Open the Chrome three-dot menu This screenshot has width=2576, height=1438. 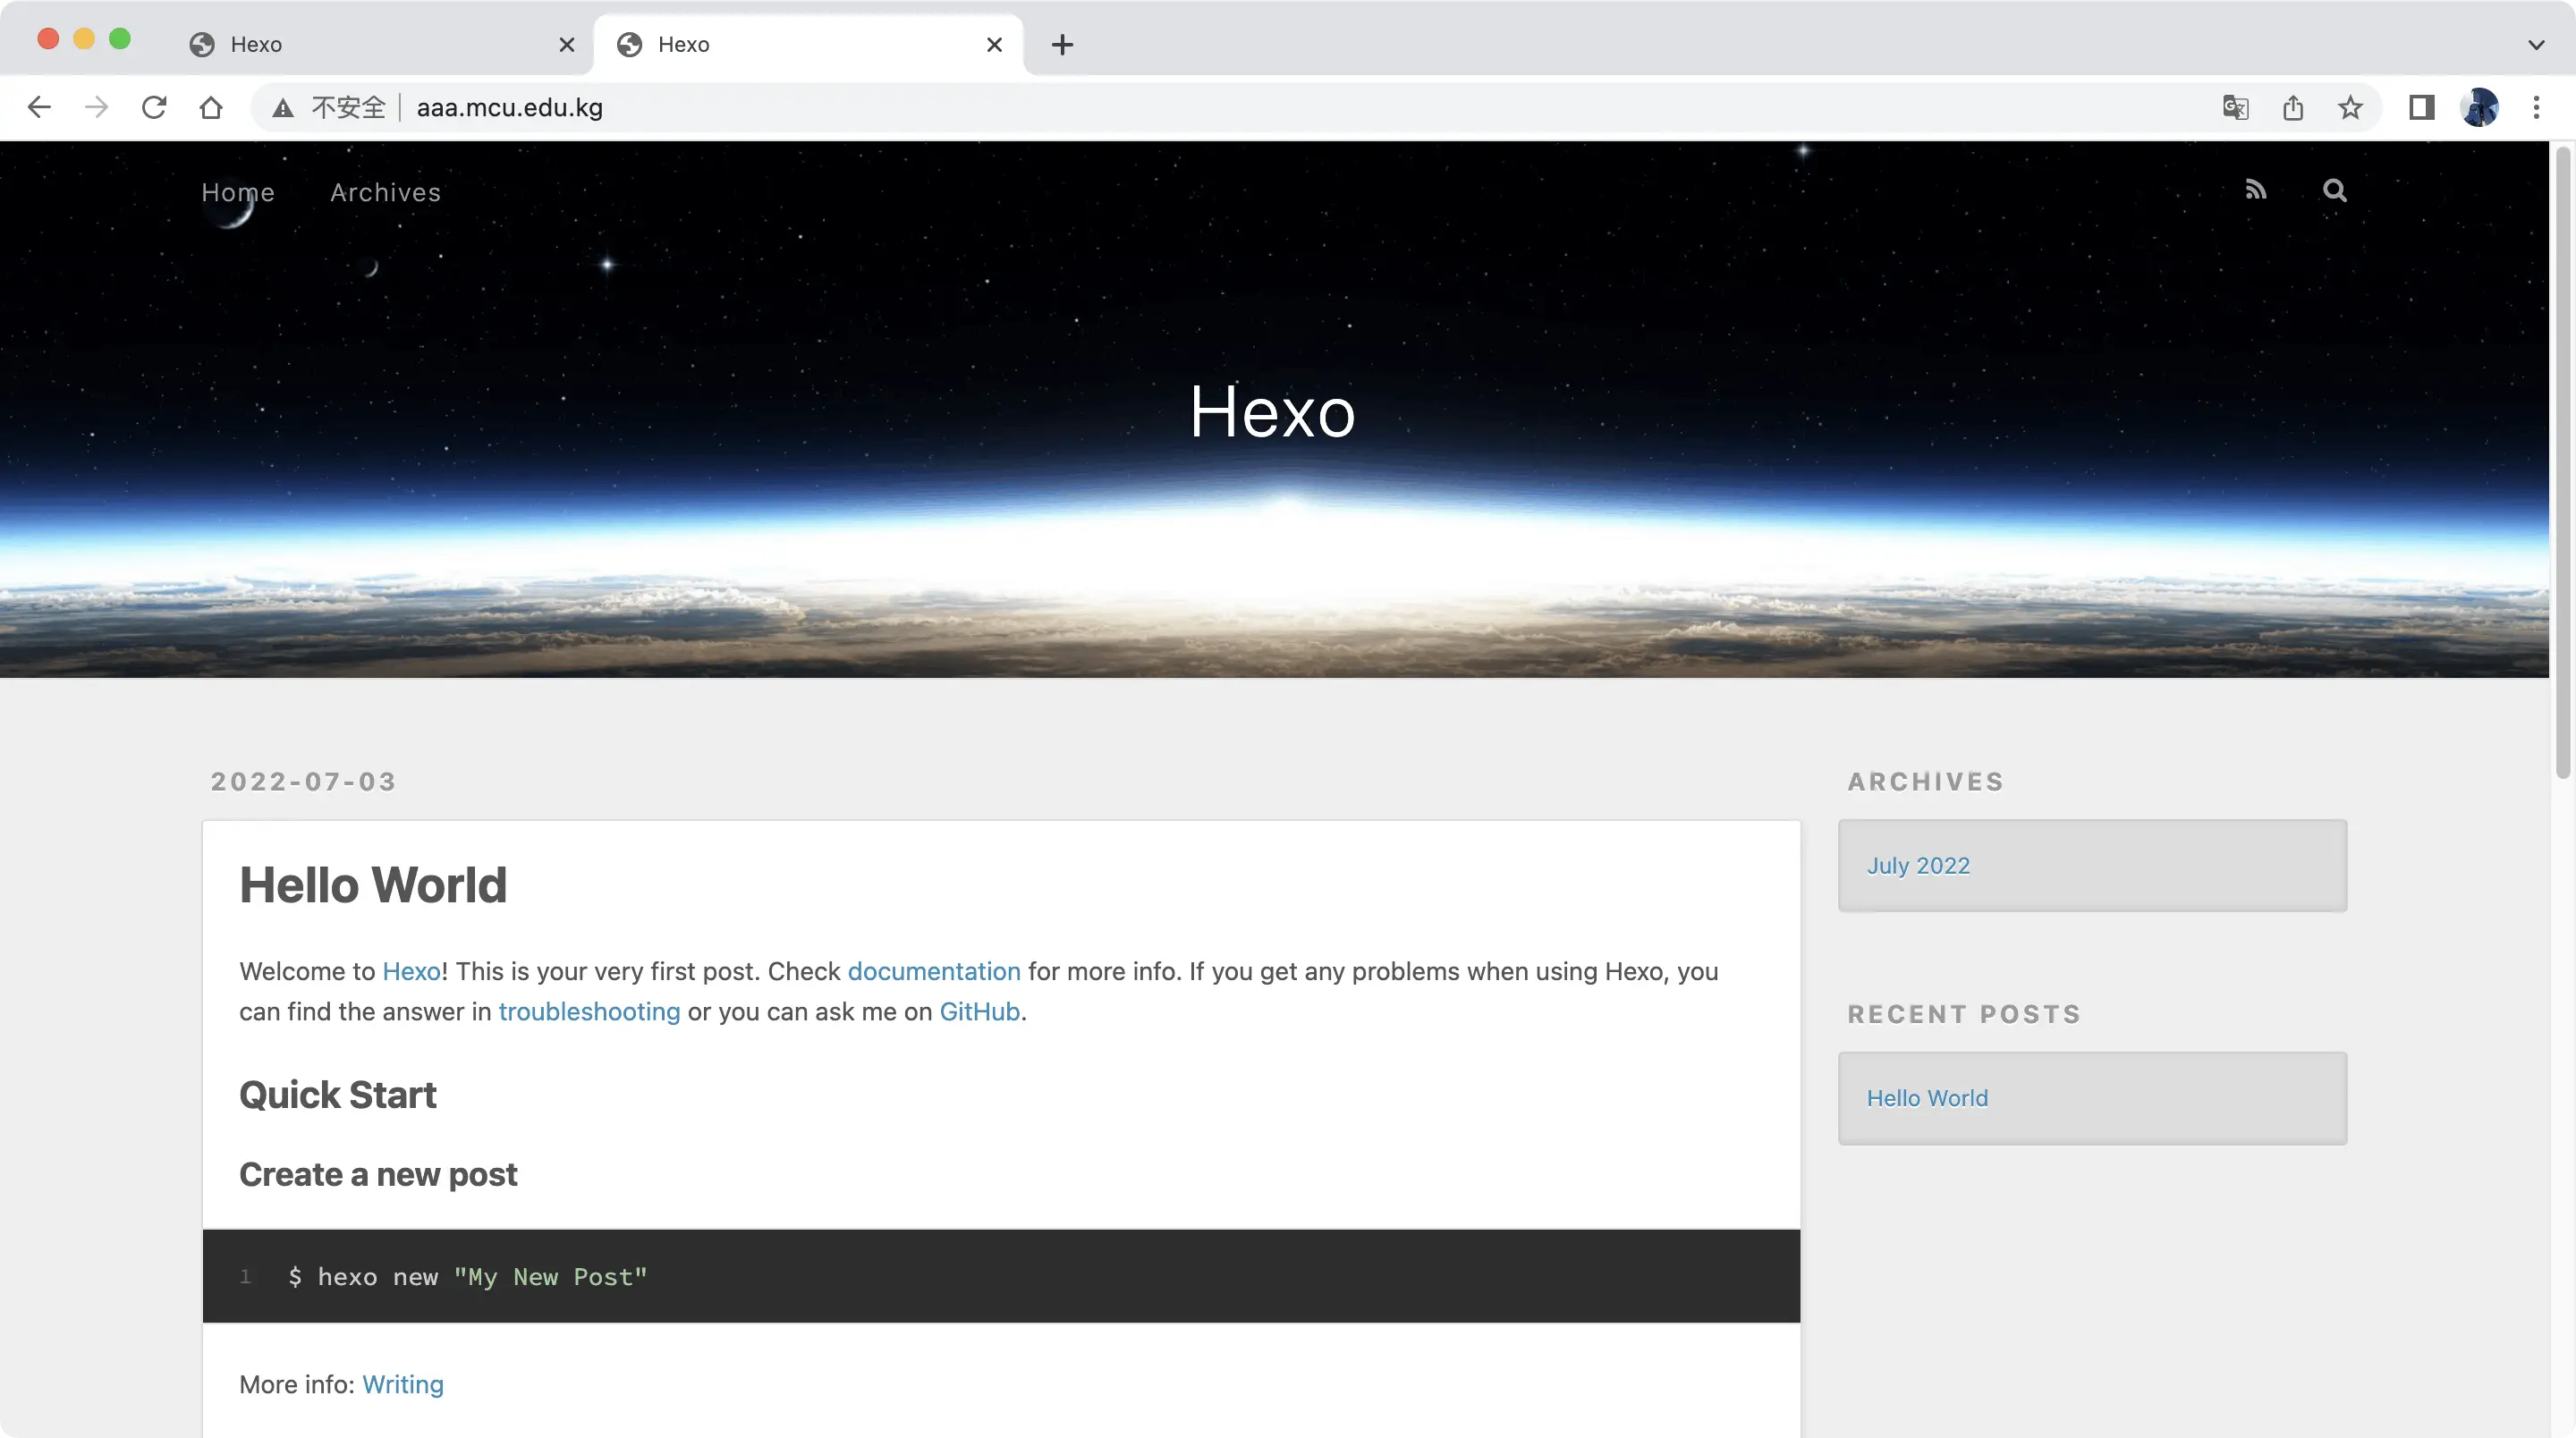[x=2536, y=107]
